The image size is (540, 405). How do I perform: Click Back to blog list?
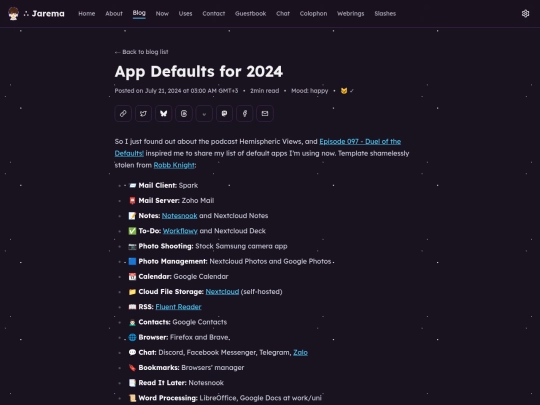[142, 52]
